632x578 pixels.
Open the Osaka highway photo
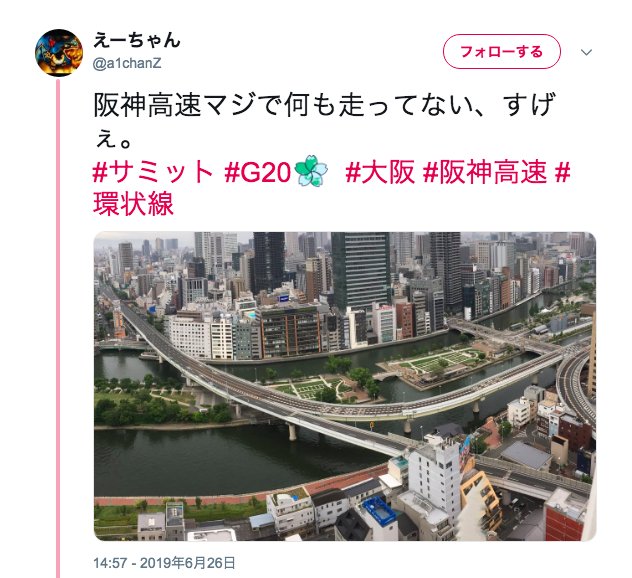point(345,386)
